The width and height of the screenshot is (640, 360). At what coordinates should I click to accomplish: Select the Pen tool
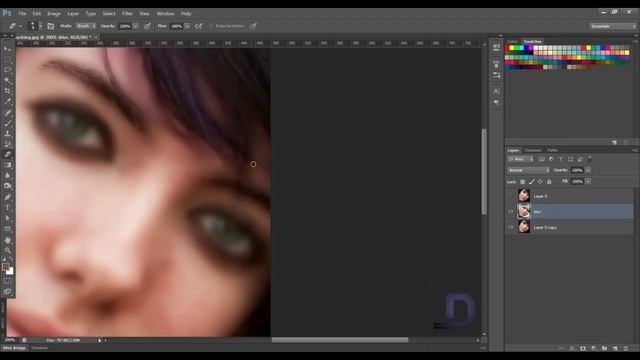pos(7,197)
